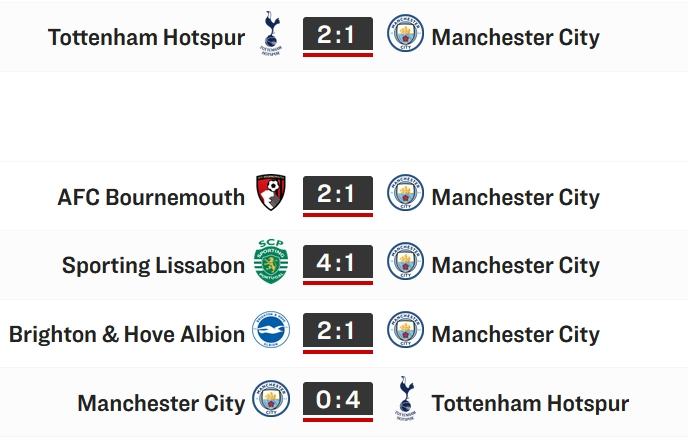Click the Tottenham Hotspur name in the bottom row
This screenshot has width=688, height=447.
[530, 404]
